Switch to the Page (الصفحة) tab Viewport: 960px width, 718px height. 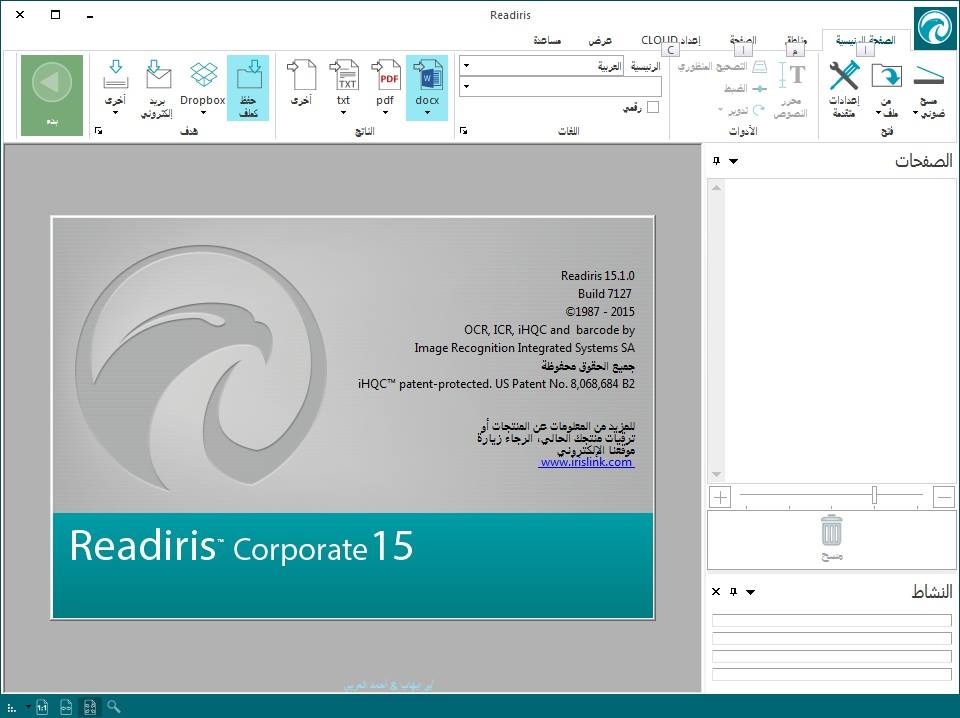pos(743,40)
